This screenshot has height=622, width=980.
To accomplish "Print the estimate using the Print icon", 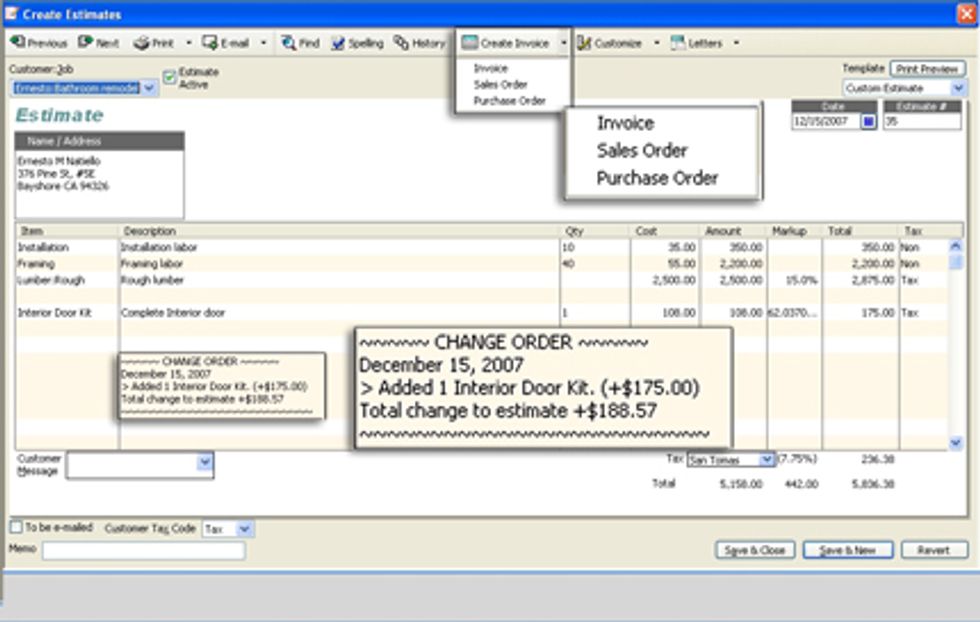I will pyautogui.click(x=154, y=43).
